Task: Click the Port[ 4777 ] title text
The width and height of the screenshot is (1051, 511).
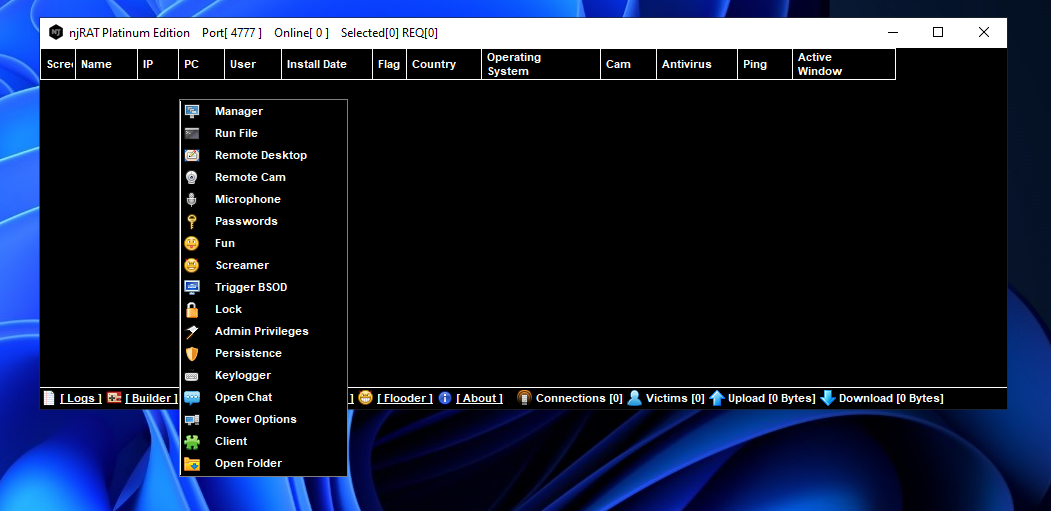Action: pyautogui.click(x=232, y=33)
